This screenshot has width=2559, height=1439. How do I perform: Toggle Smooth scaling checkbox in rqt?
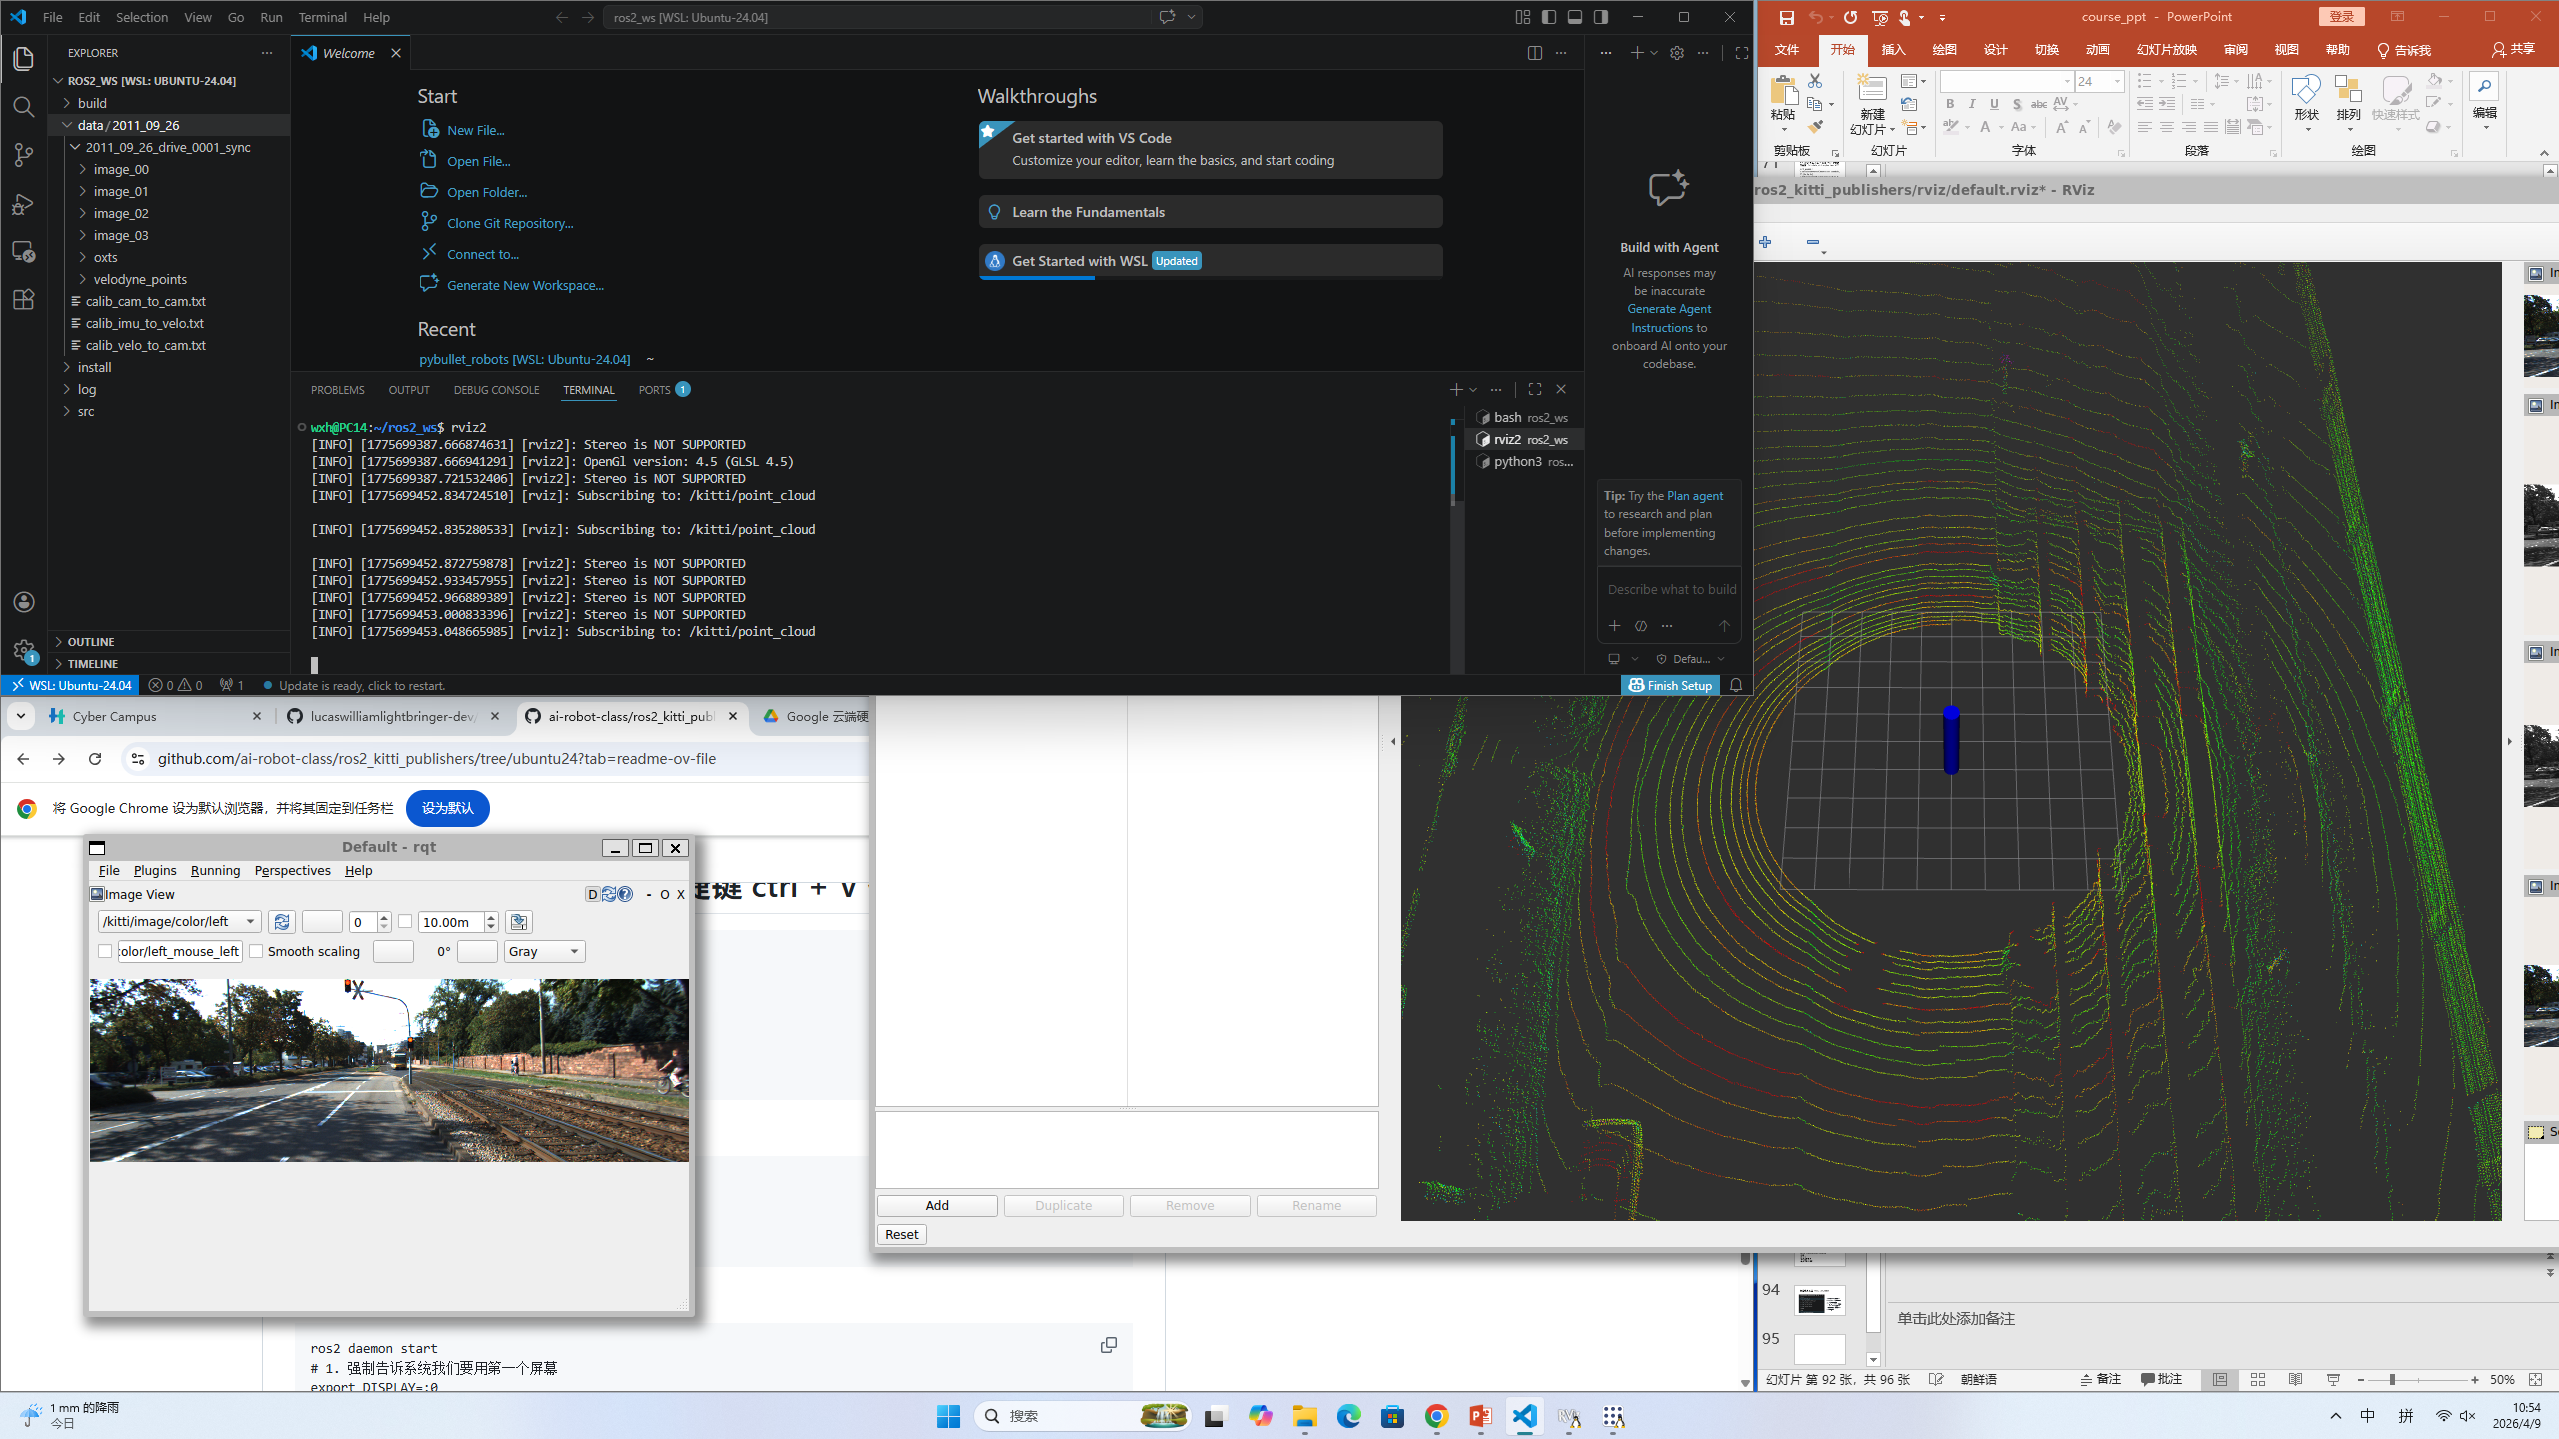[x=256, y=951]
